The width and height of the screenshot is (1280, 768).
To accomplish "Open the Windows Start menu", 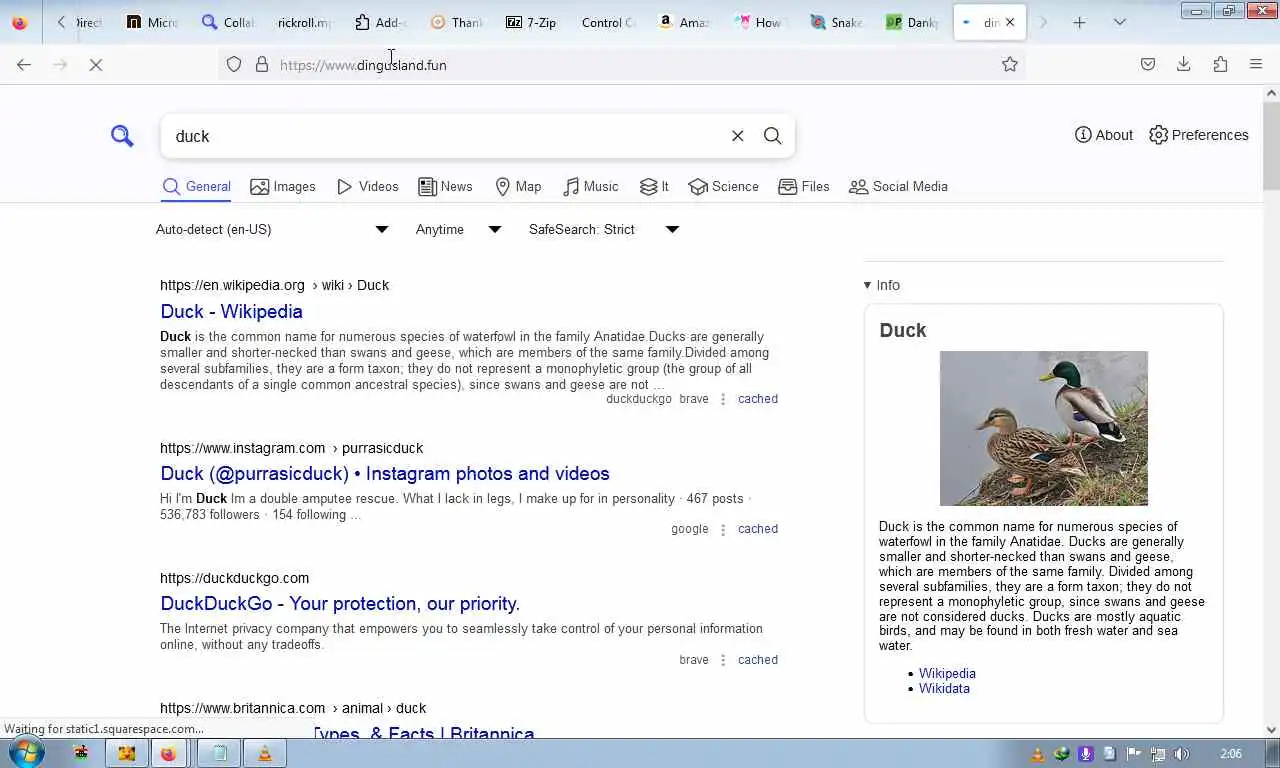I will click(x=27, y=753).
